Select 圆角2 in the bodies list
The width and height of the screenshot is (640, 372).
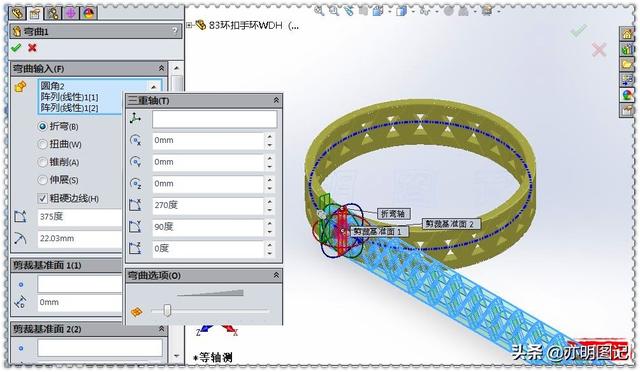[x=52, y=86]
